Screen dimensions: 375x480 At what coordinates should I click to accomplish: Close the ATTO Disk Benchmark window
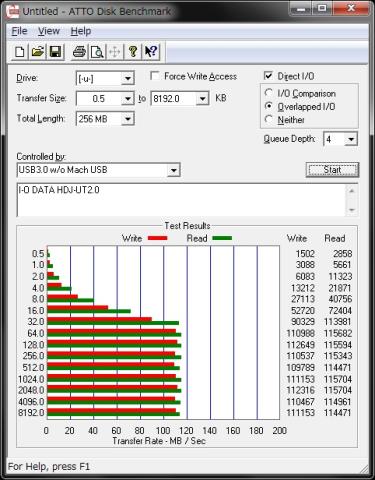point(351,8)
